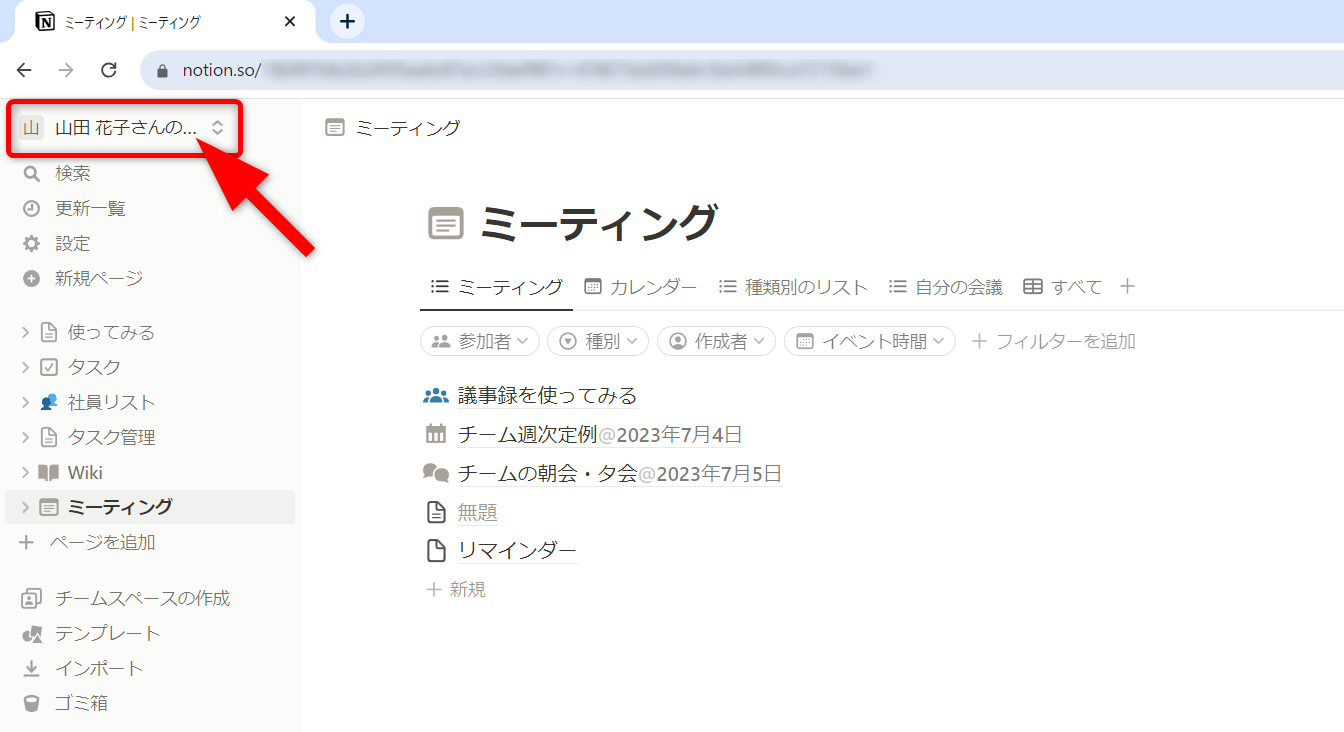
Task: Click the updates clock icon
Action: click(31, 209)
